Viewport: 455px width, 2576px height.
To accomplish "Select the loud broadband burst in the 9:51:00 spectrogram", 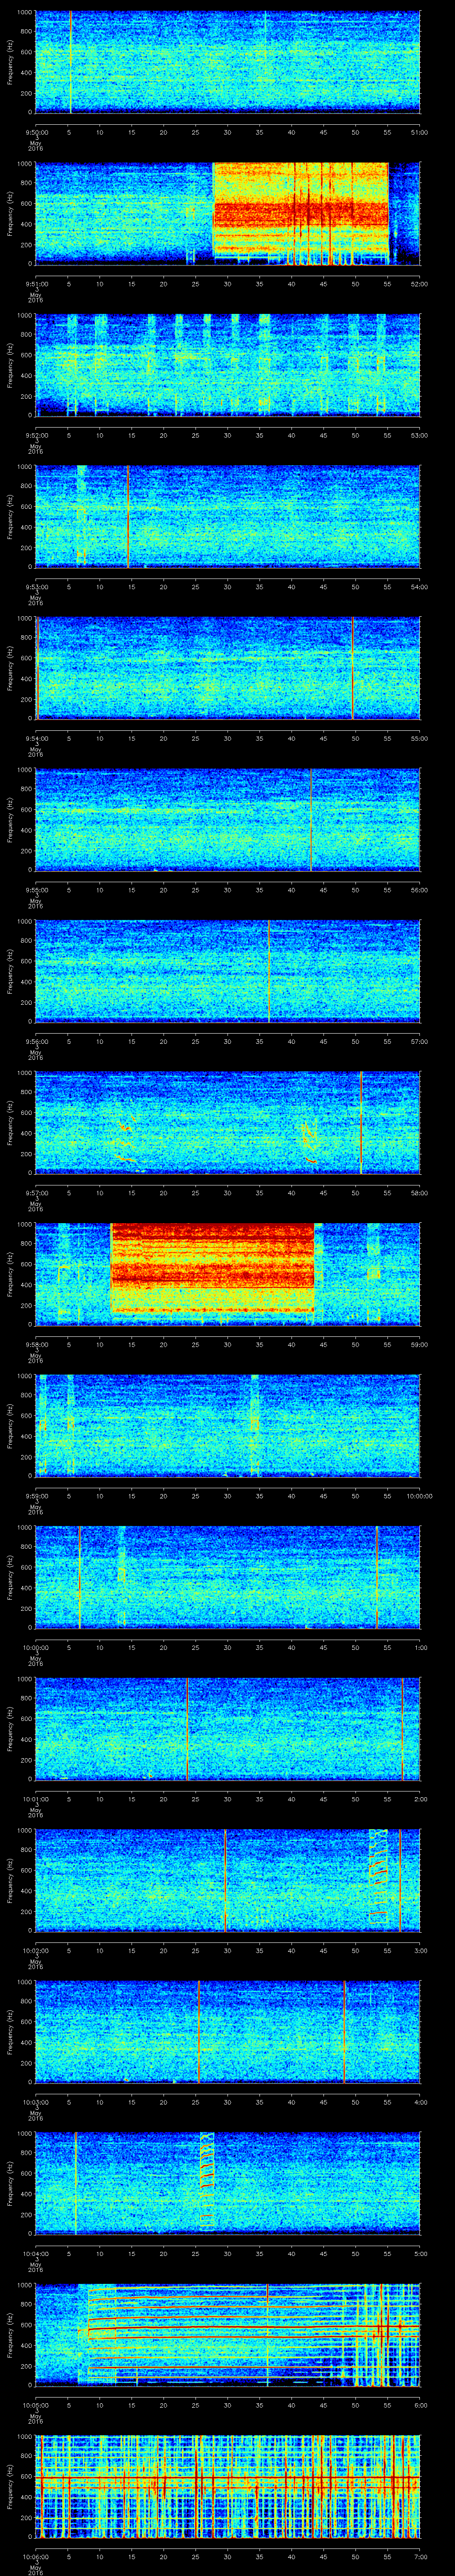I will tap(301, 213).
